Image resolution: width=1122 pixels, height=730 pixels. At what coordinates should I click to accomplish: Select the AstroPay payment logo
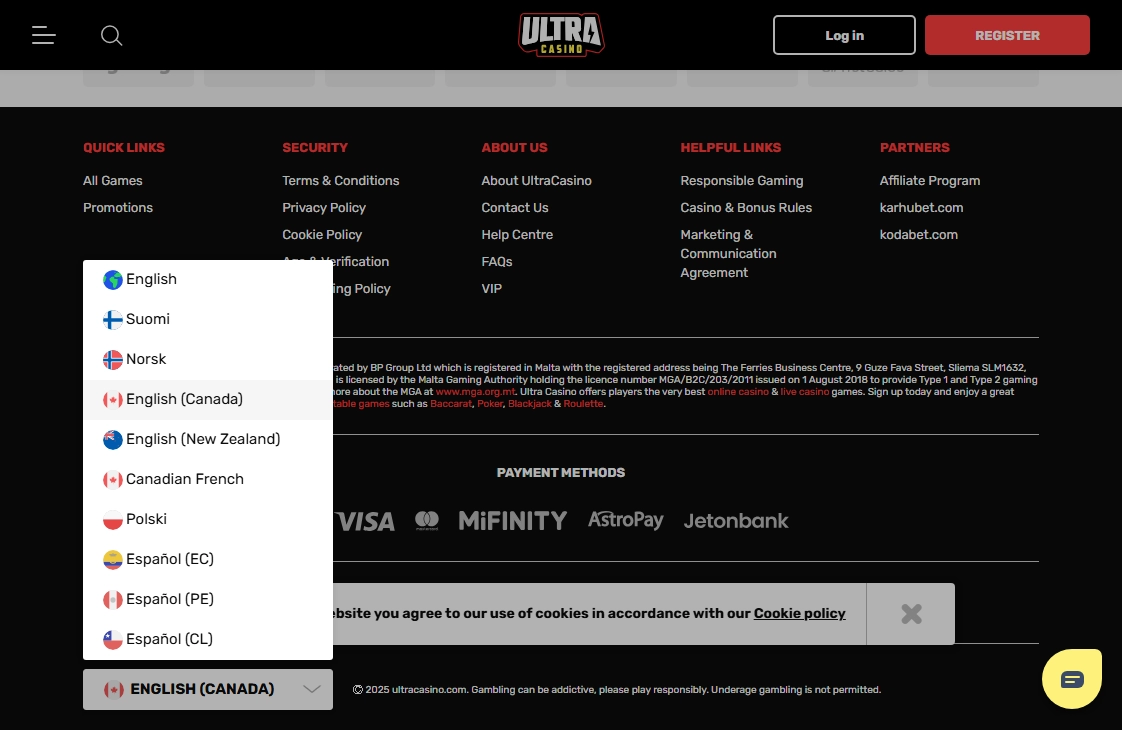point(625,520)
